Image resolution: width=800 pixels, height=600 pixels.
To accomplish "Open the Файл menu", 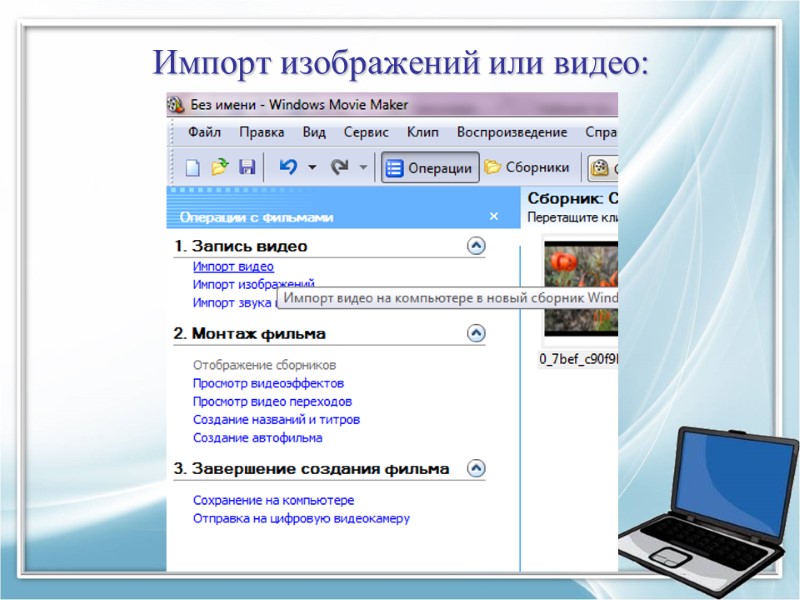I will pyautogui.click(x=204, y=132).
